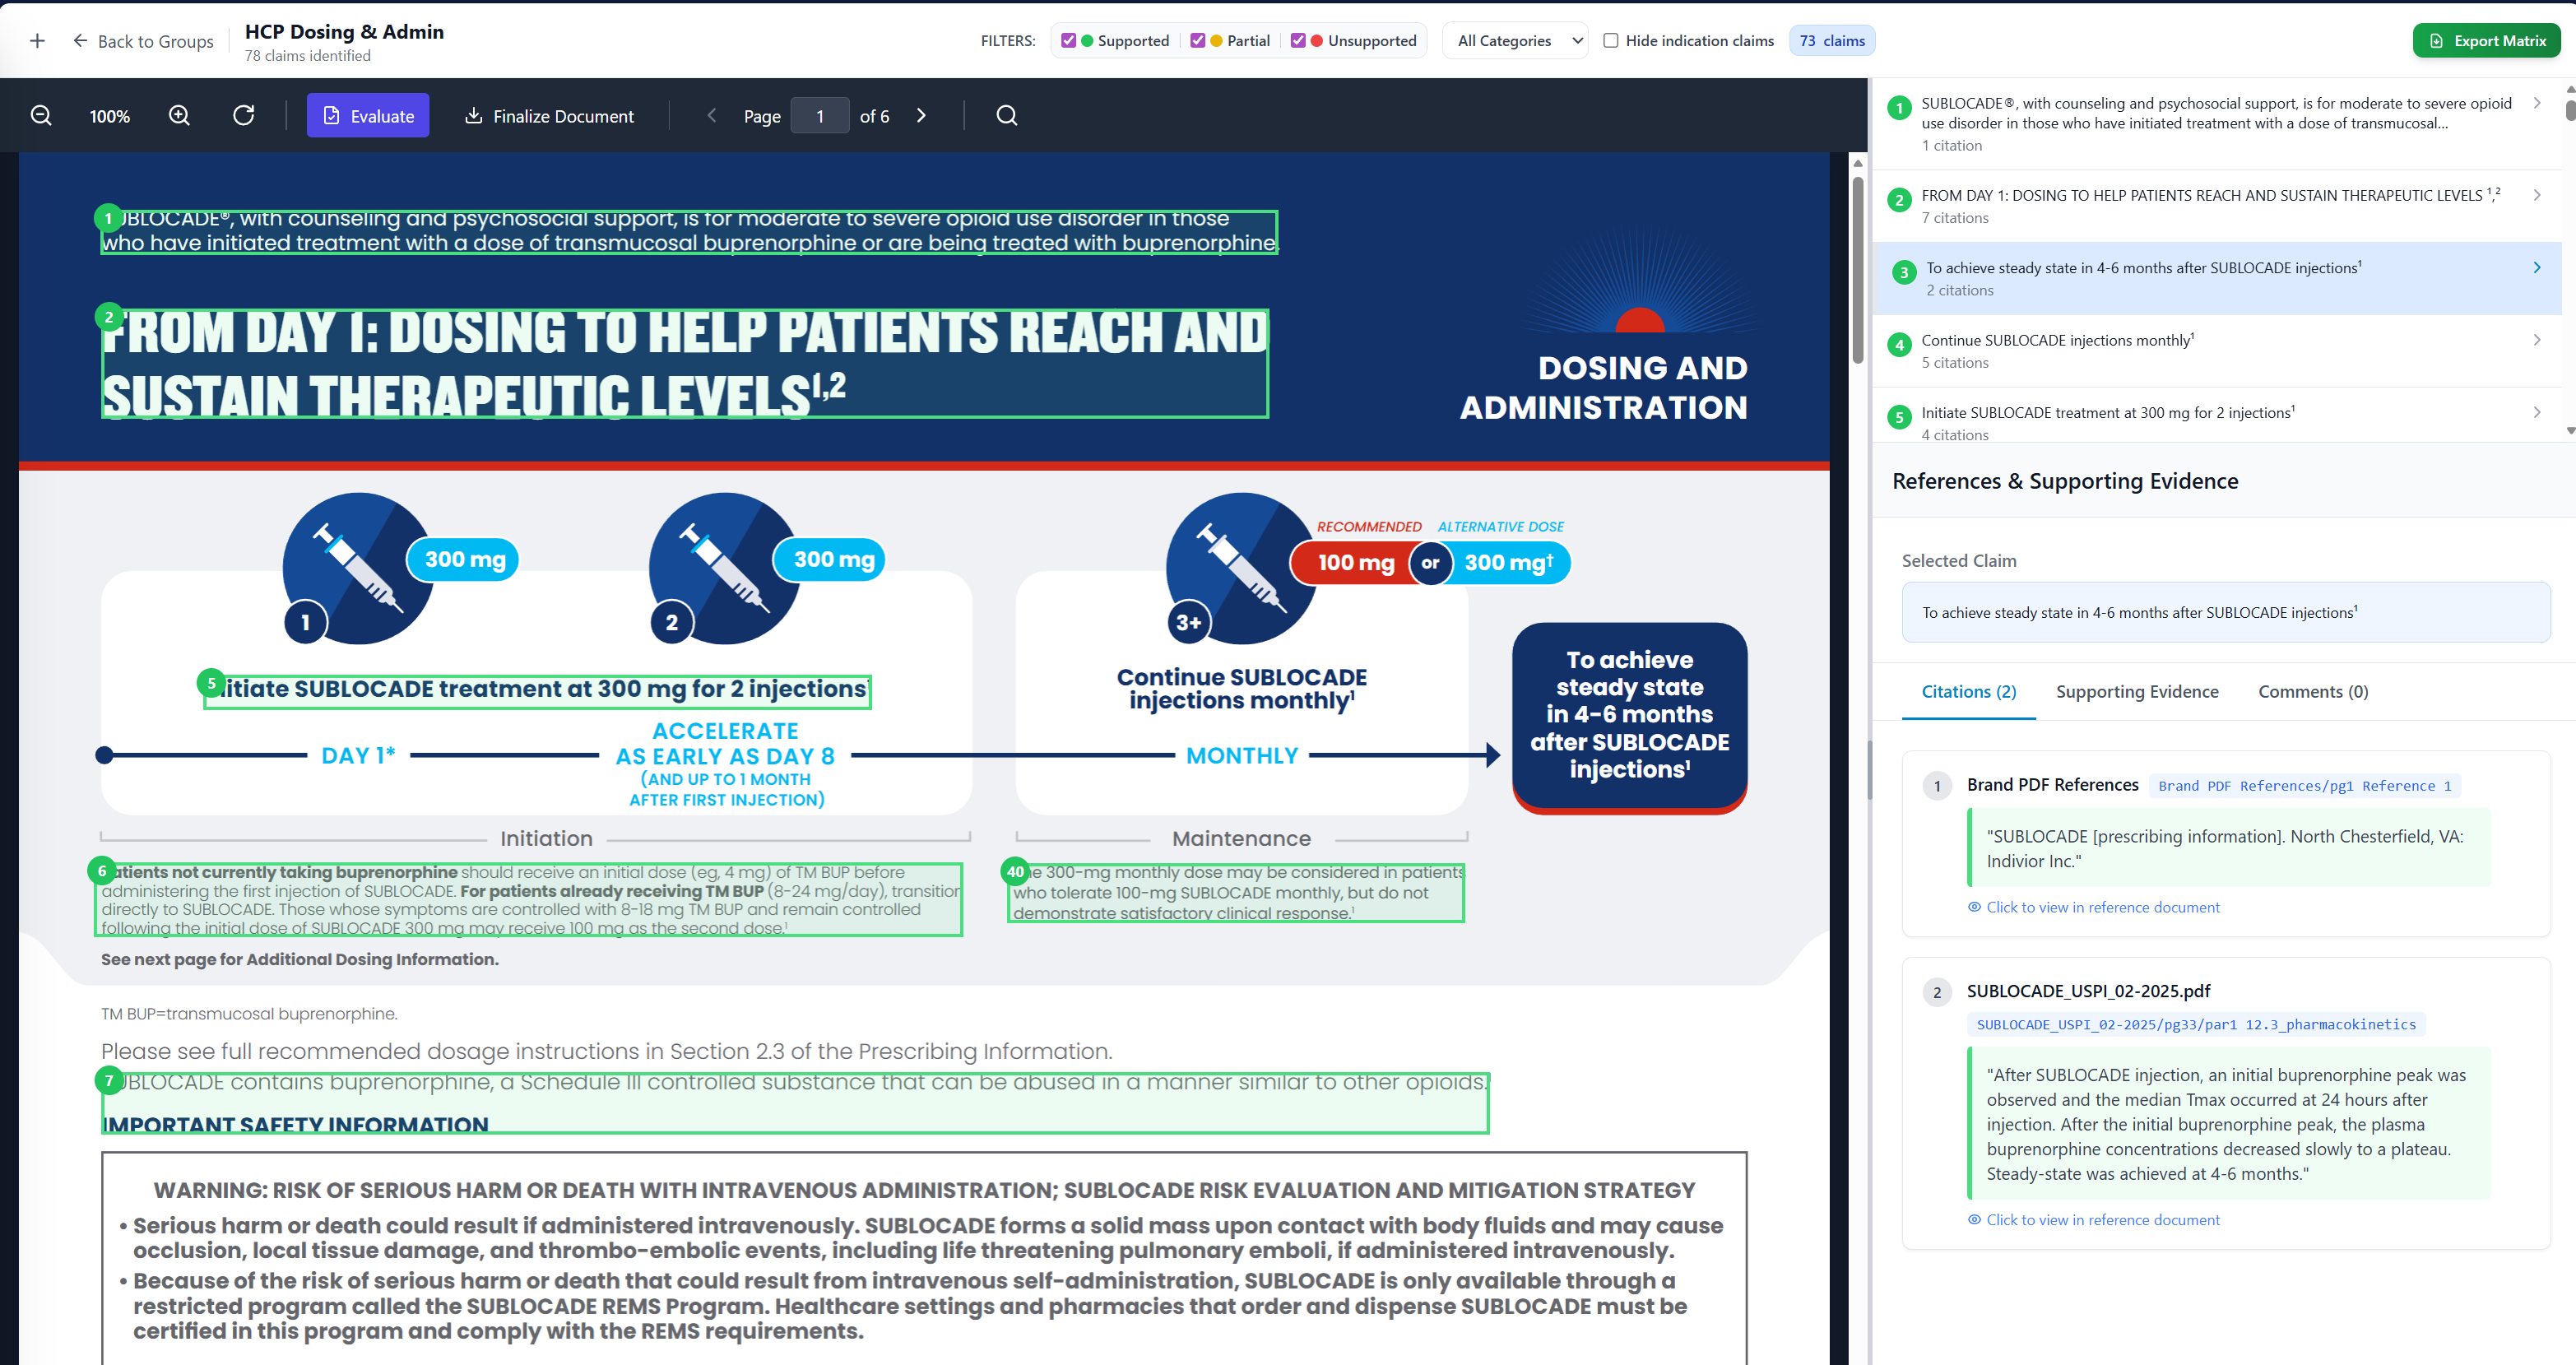This screenshot has height=1365, width=2576.
Task: Click the zoom out magnifier icon
Action: (41, 116)
